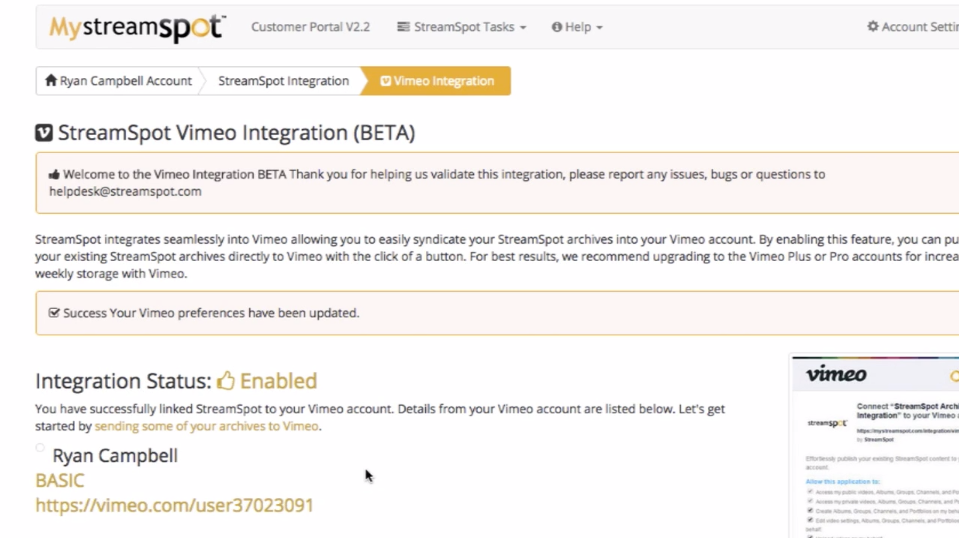Click the Enabled thumbs-up status icon
Image resolution: width=959 pixels, height=538 pixels.
tap(226, 380)
